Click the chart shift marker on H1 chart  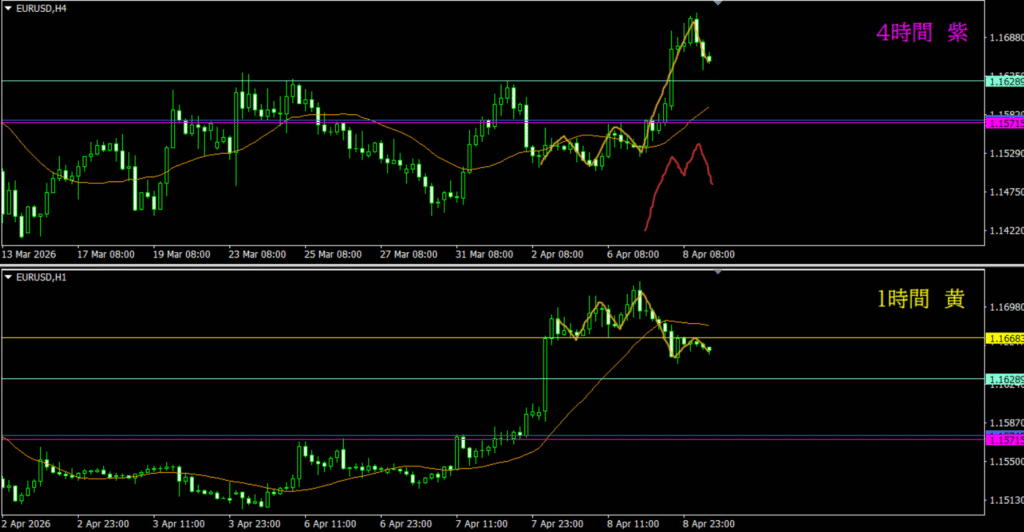coord(718,272)
